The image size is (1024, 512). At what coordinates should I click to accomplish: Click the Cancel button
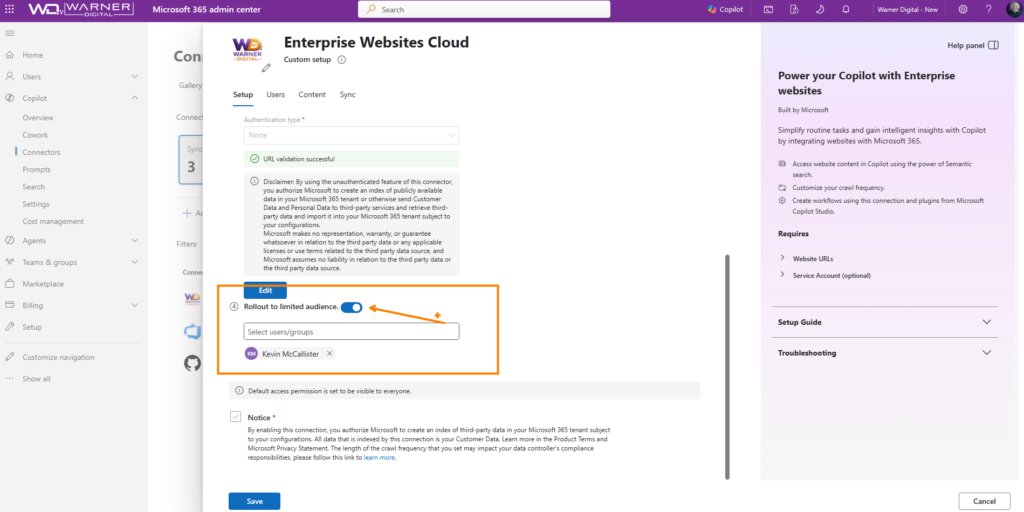(x=984, y=502)
